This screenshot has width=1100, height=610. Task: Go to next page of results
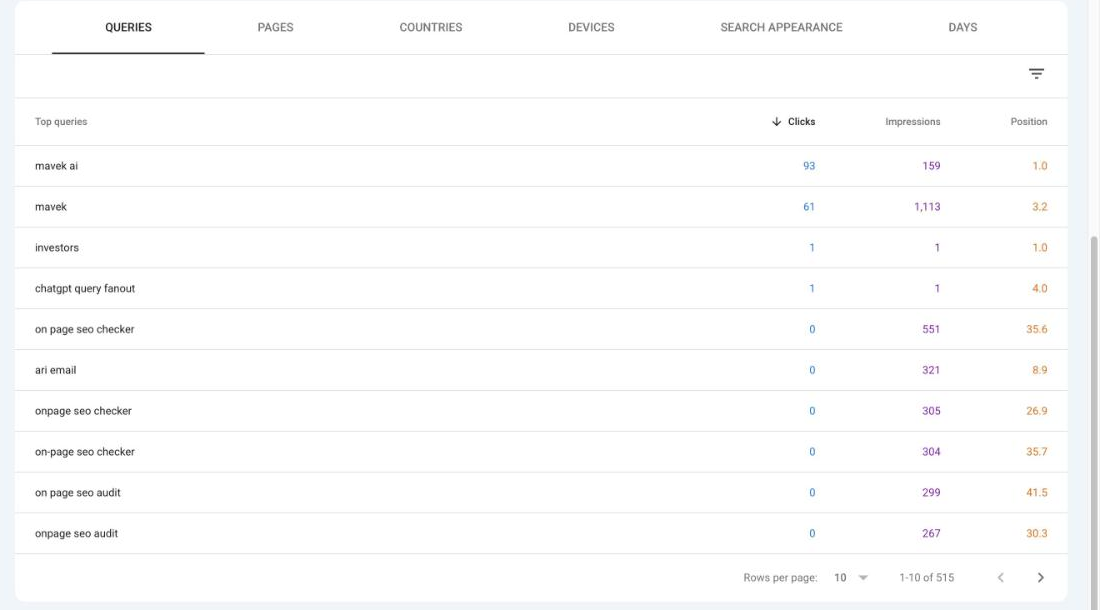1040,578
